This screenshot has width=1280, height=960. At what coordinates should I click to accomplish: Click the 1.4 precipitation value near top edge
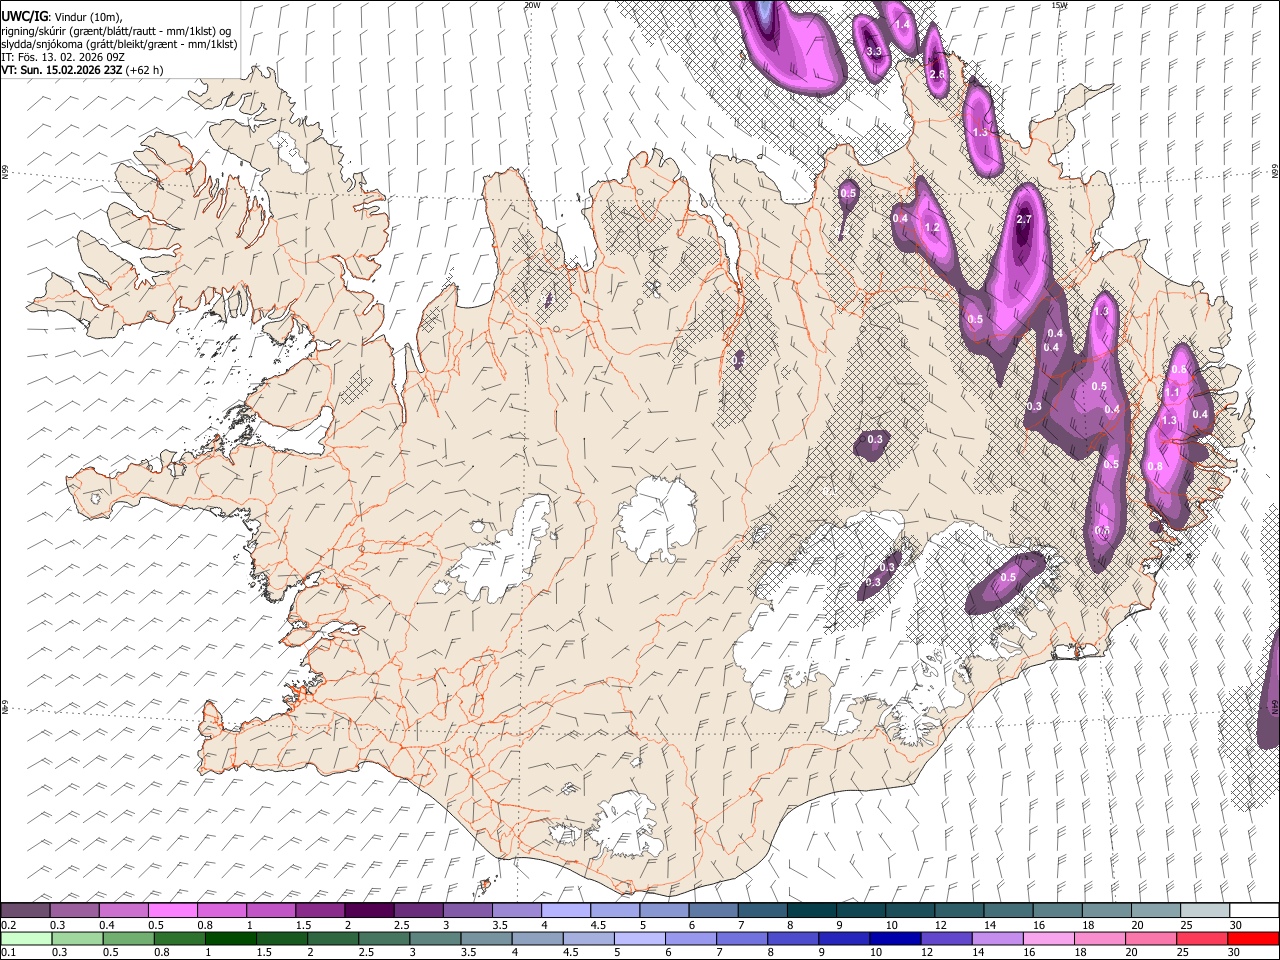click(x=902, y=24)
